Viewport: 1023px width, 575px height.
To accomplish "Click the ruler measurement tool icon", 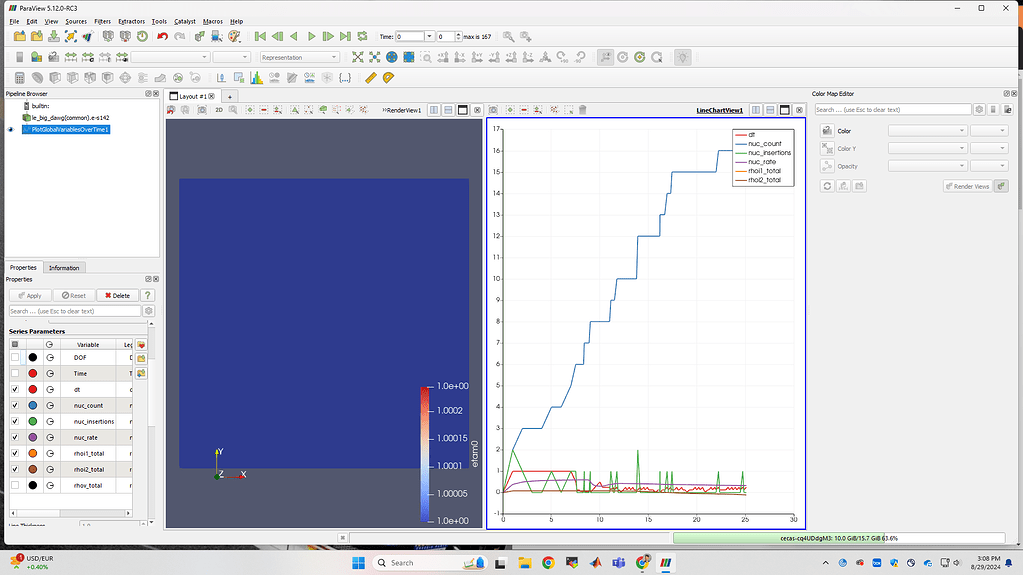I will coord(370,77).
